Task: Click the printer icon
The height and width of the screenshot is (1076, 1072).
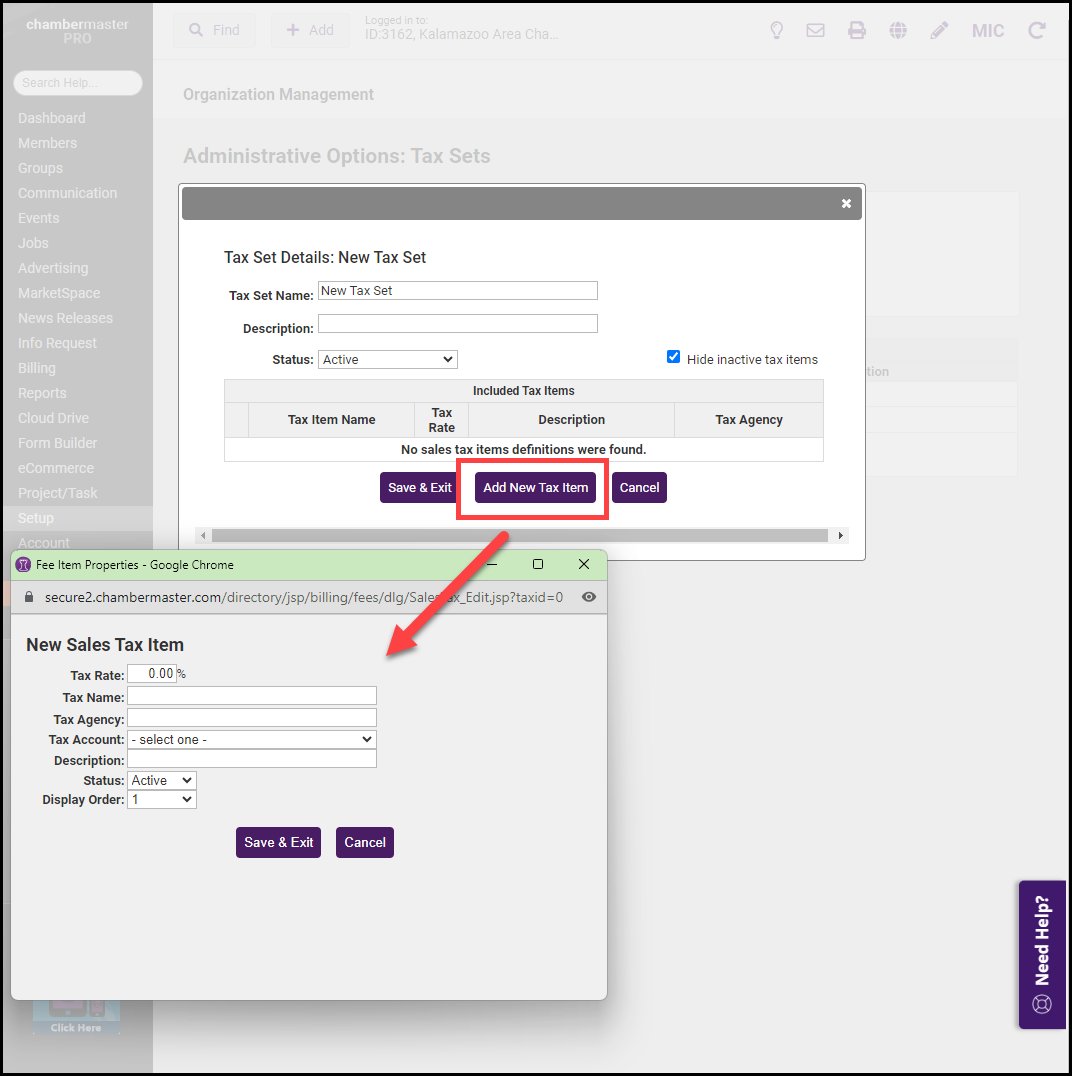Action: 857,30
